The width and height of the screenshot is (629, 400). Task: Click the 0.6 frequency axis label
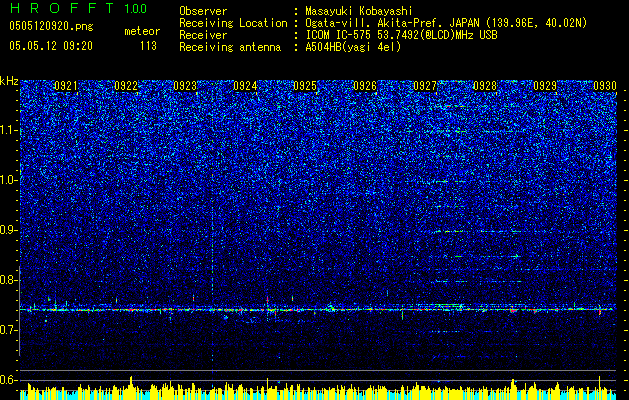[x=8, y=380]
